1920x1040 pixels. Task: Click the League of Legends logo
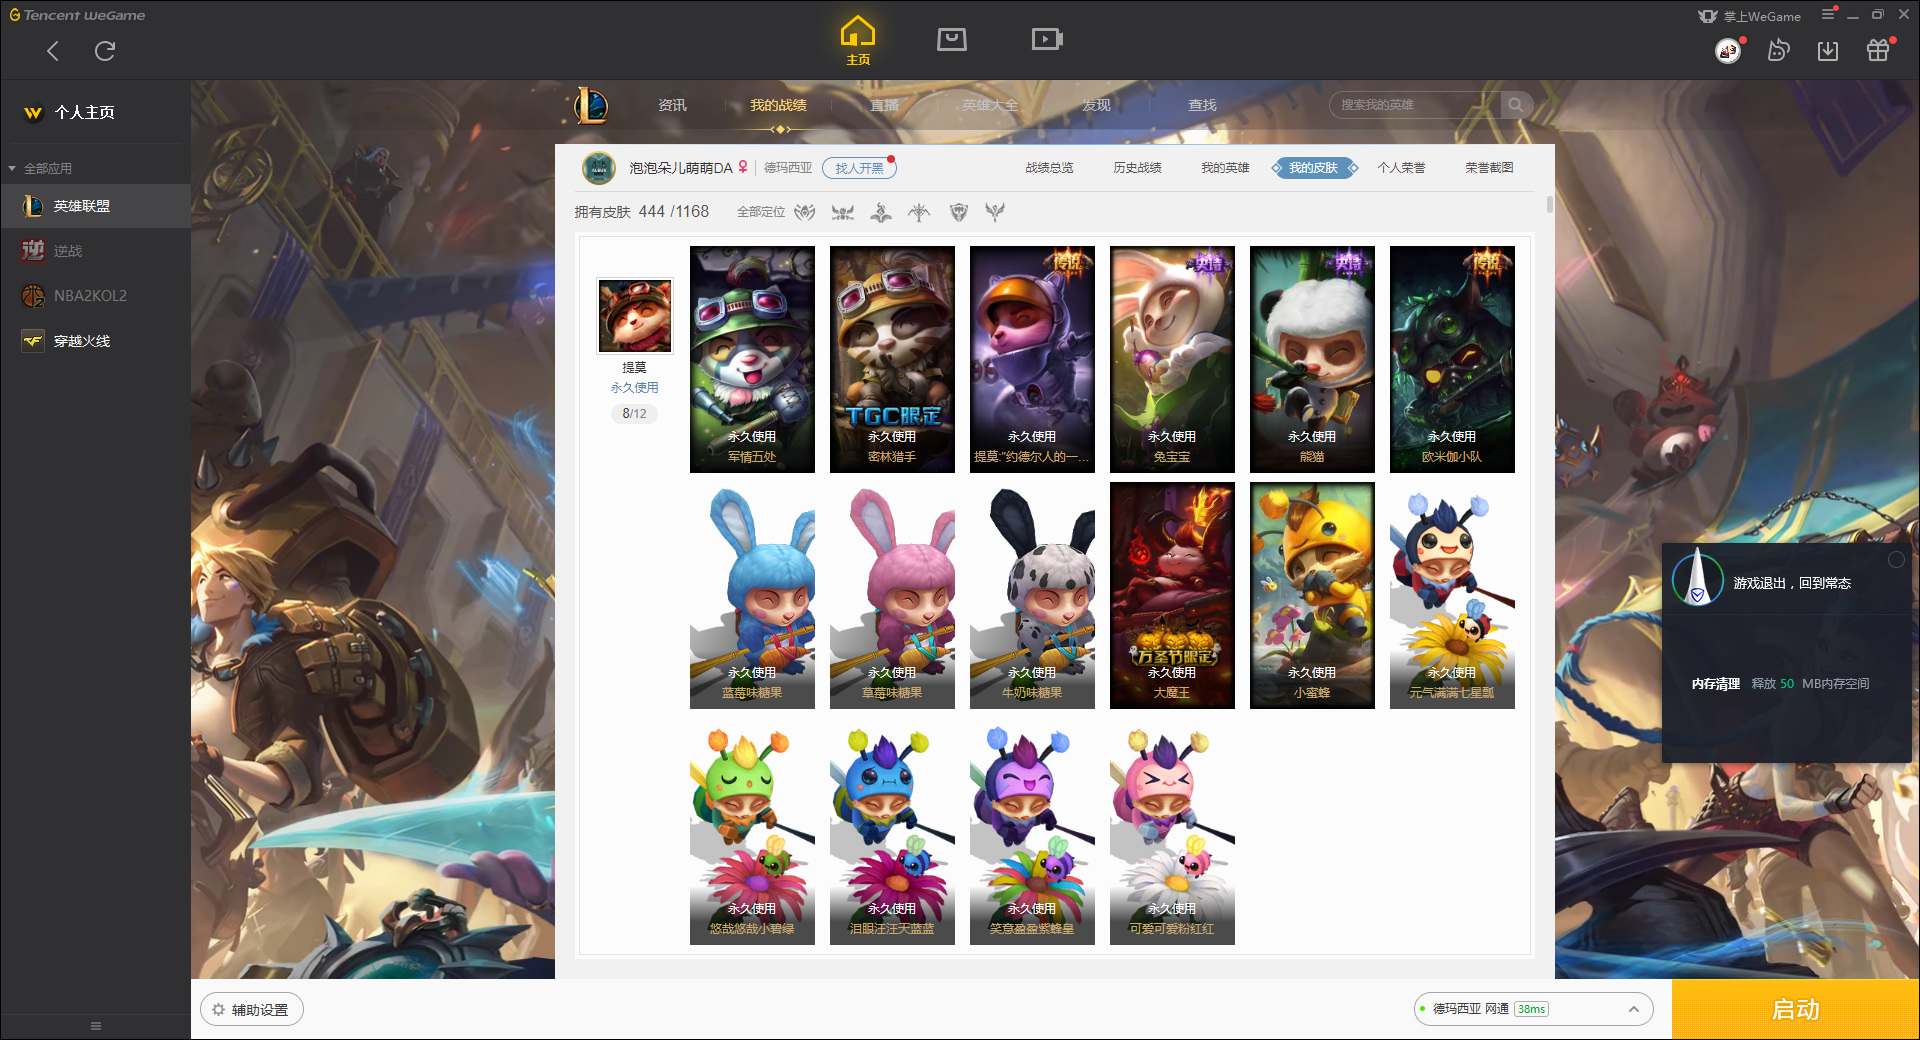point(591,105)
